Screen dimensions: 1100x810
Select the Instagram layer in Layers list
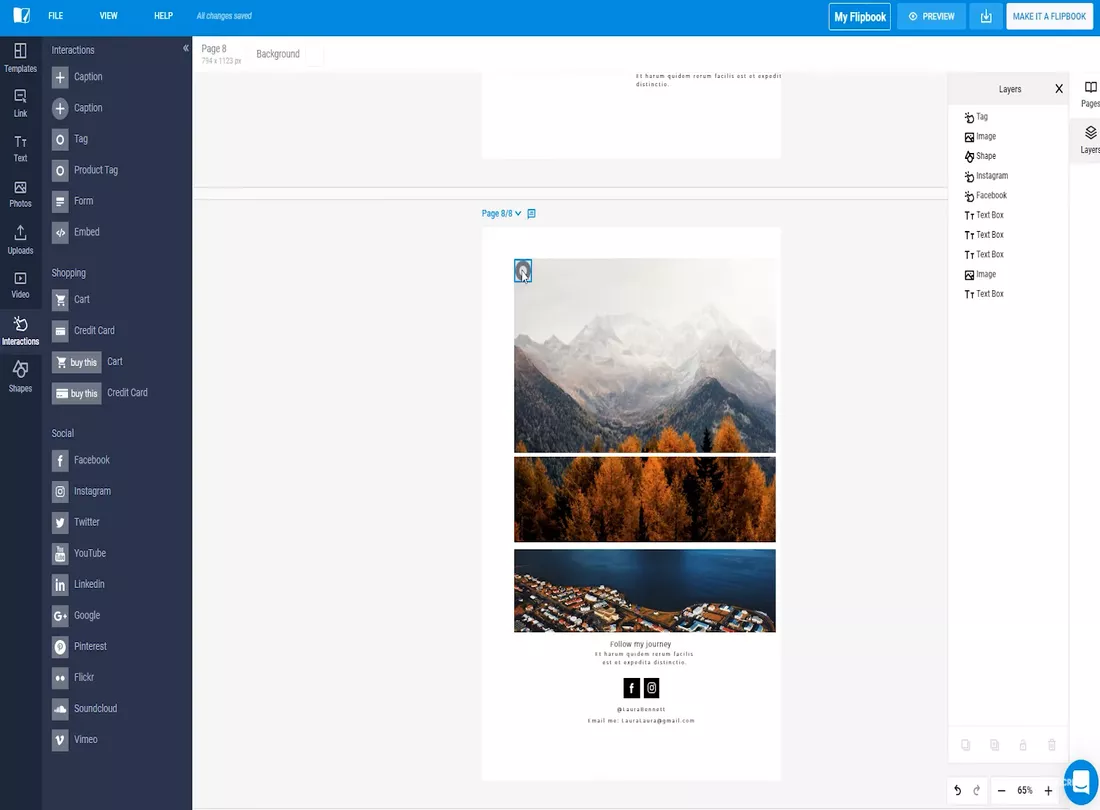(x=991, y=176)
